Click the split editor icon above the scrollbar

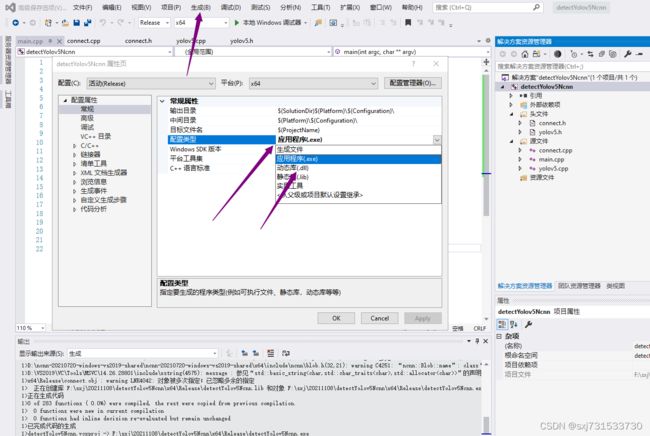click(x=486, y=62)
